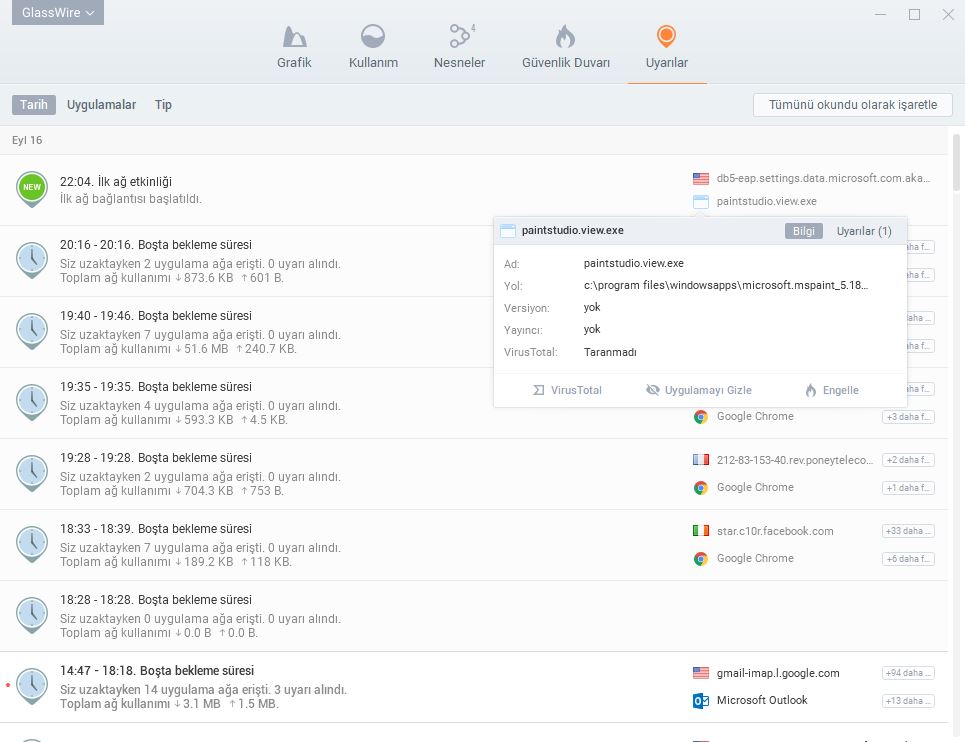Click the green NEW alert marker
The image size is (965, 742).
point(32,188)
